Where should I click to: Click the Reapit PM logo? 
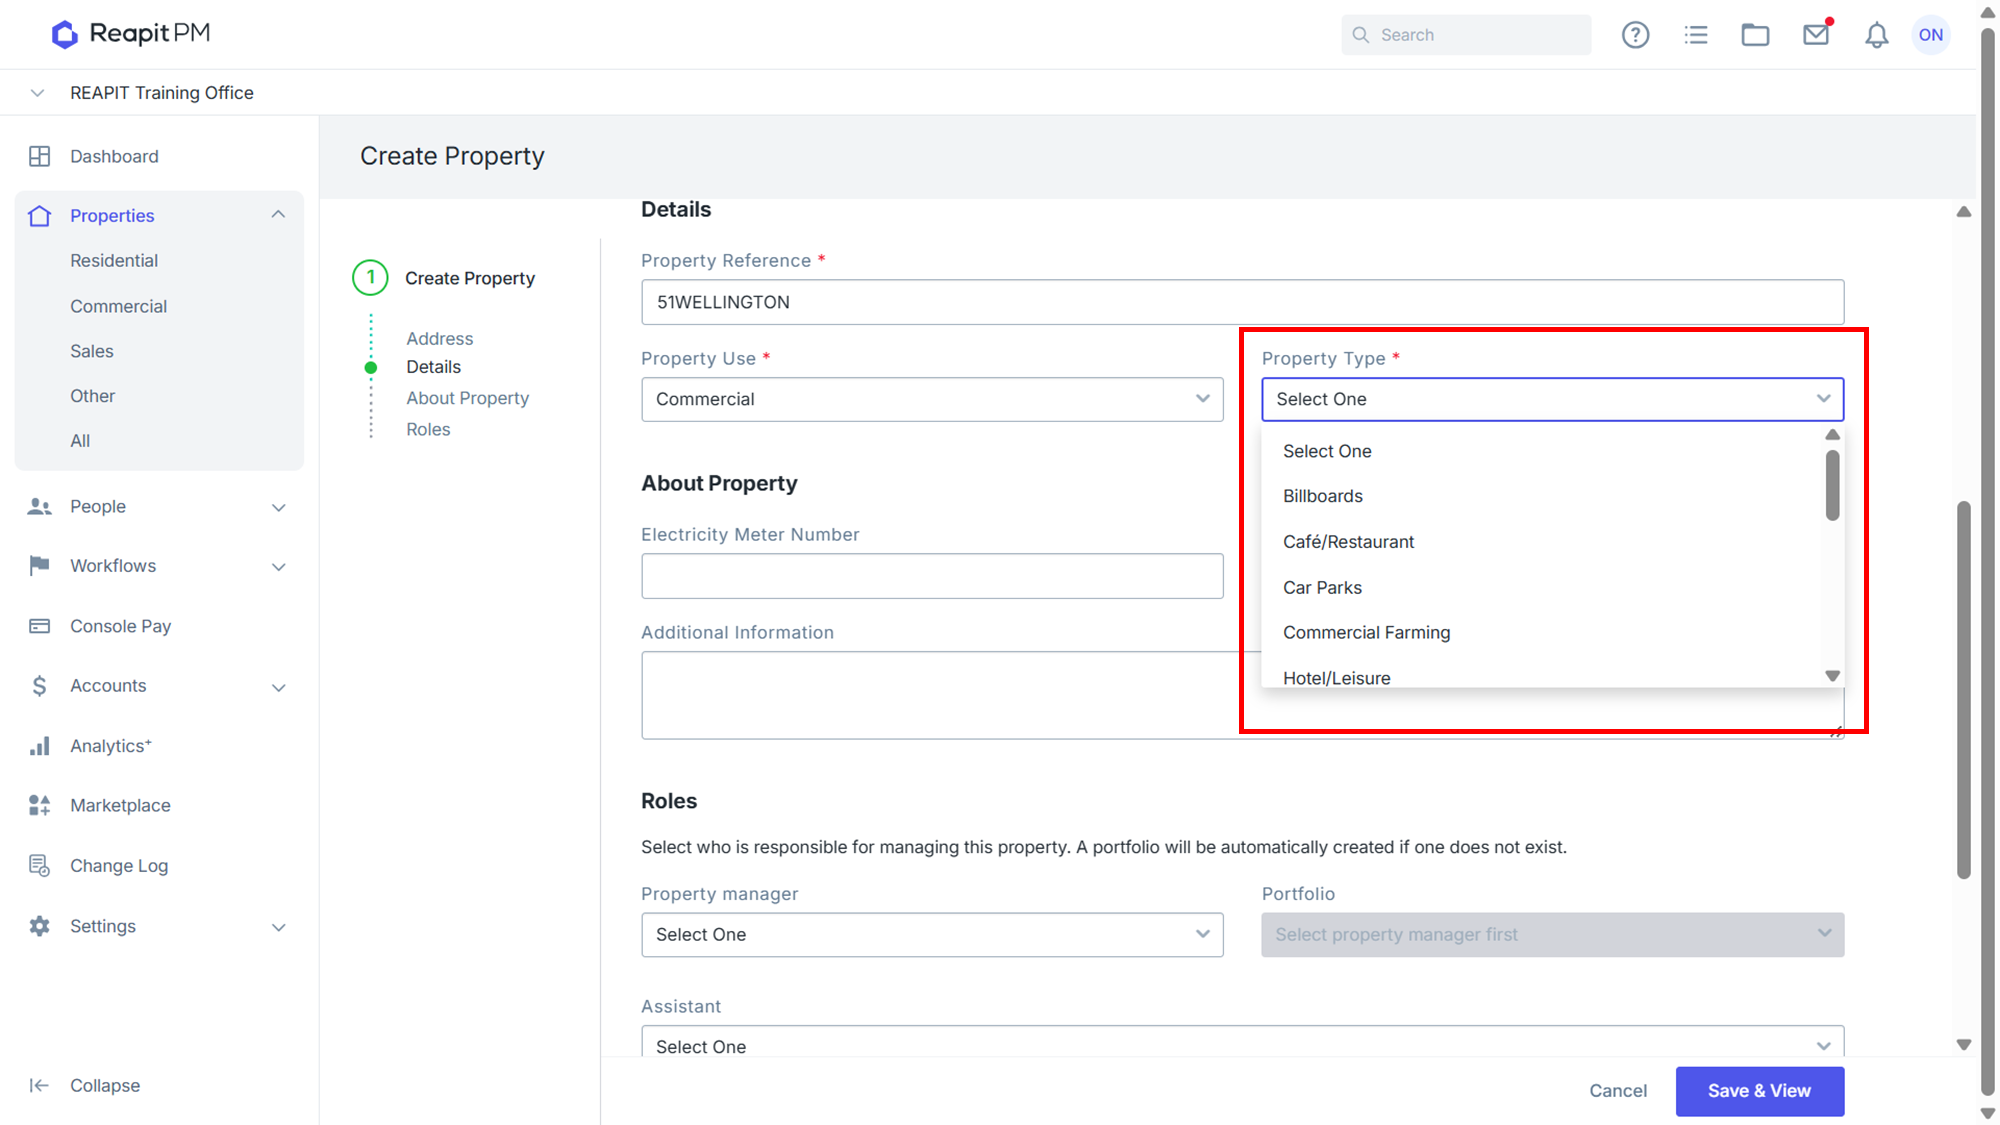[x=131, y=34]
